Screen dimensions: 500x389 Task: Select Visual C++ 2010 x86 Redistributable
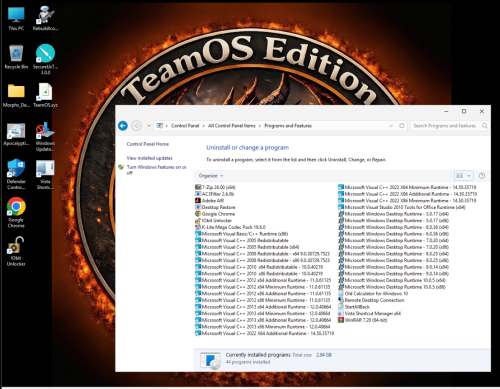(x=259, y=273)
